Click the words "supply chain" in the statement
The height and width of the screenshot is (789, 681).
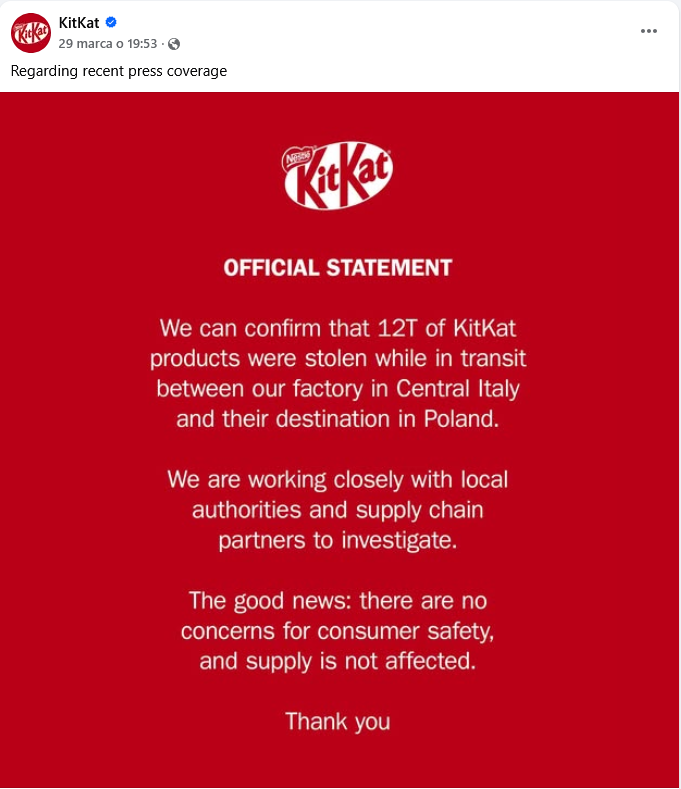(421, 510)
